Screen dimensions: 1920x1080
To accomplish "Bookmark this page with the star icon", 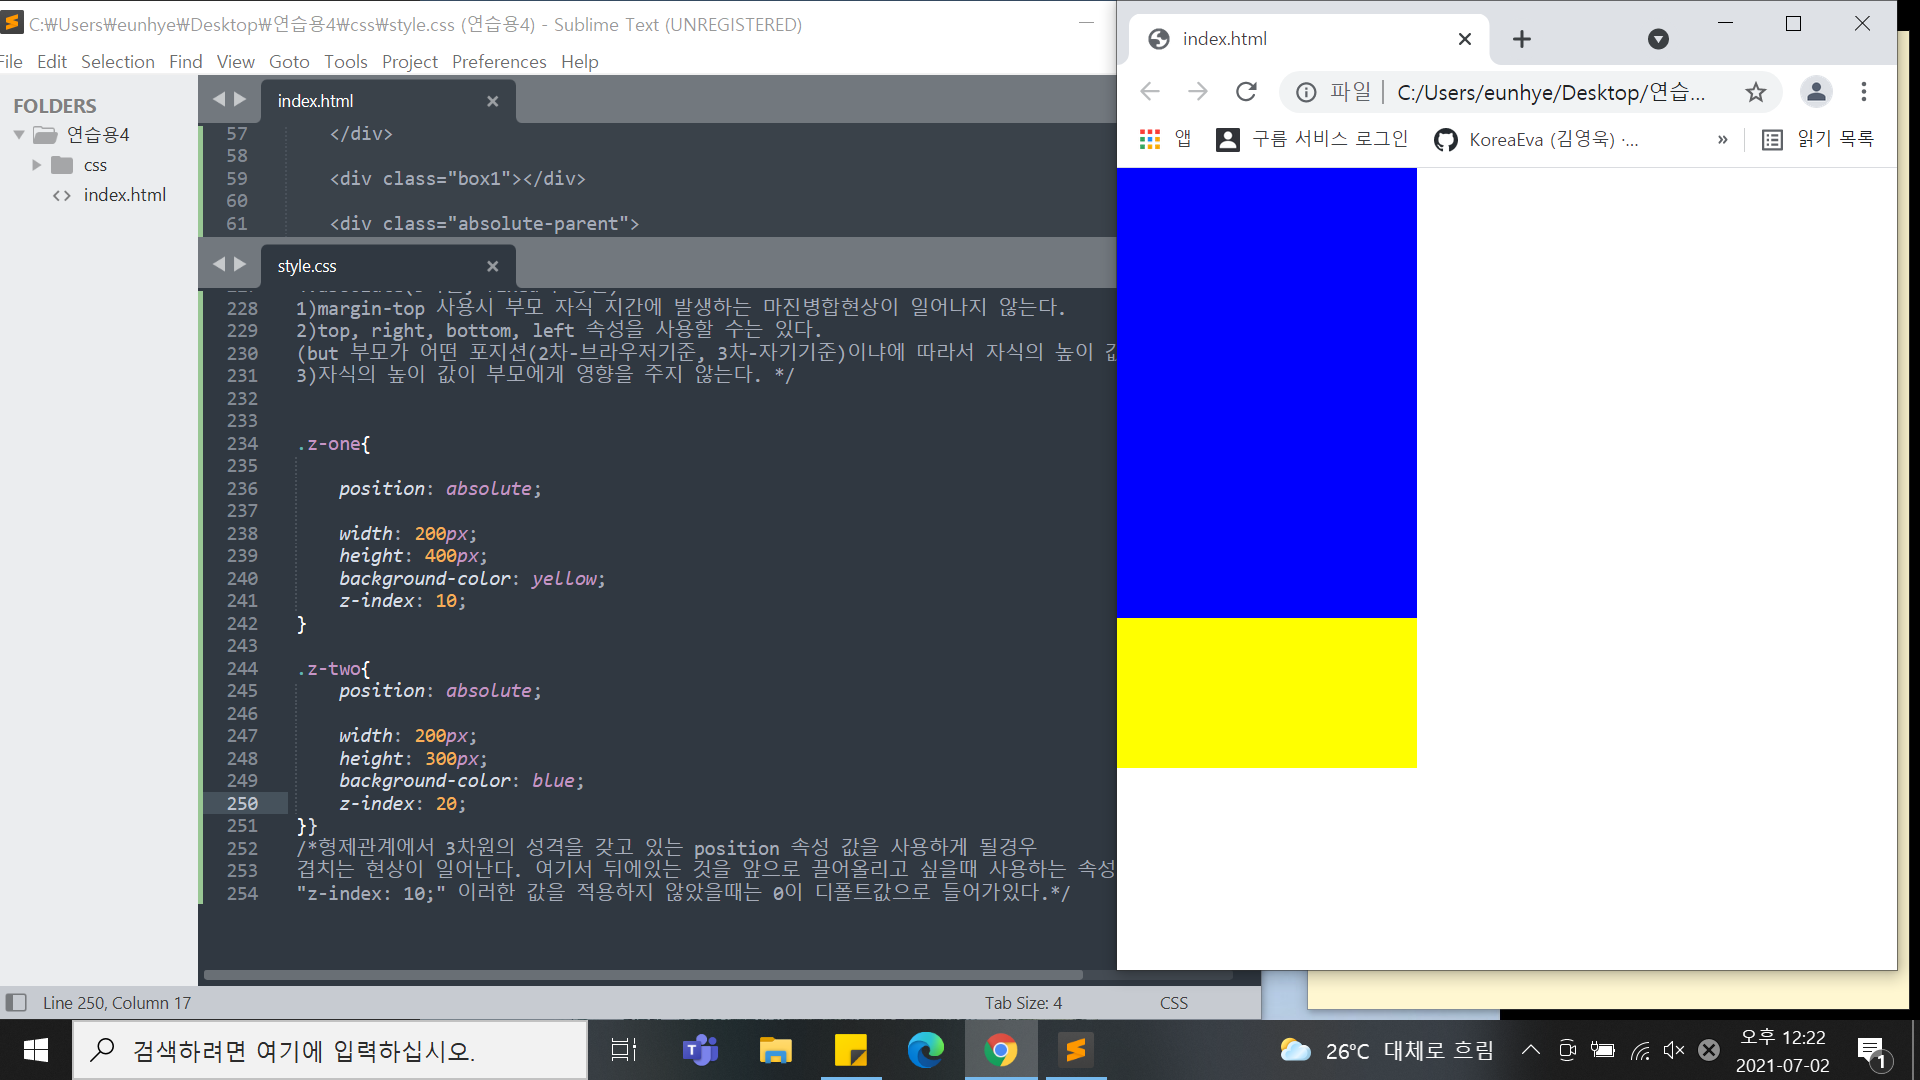I will click(1755, 92).
